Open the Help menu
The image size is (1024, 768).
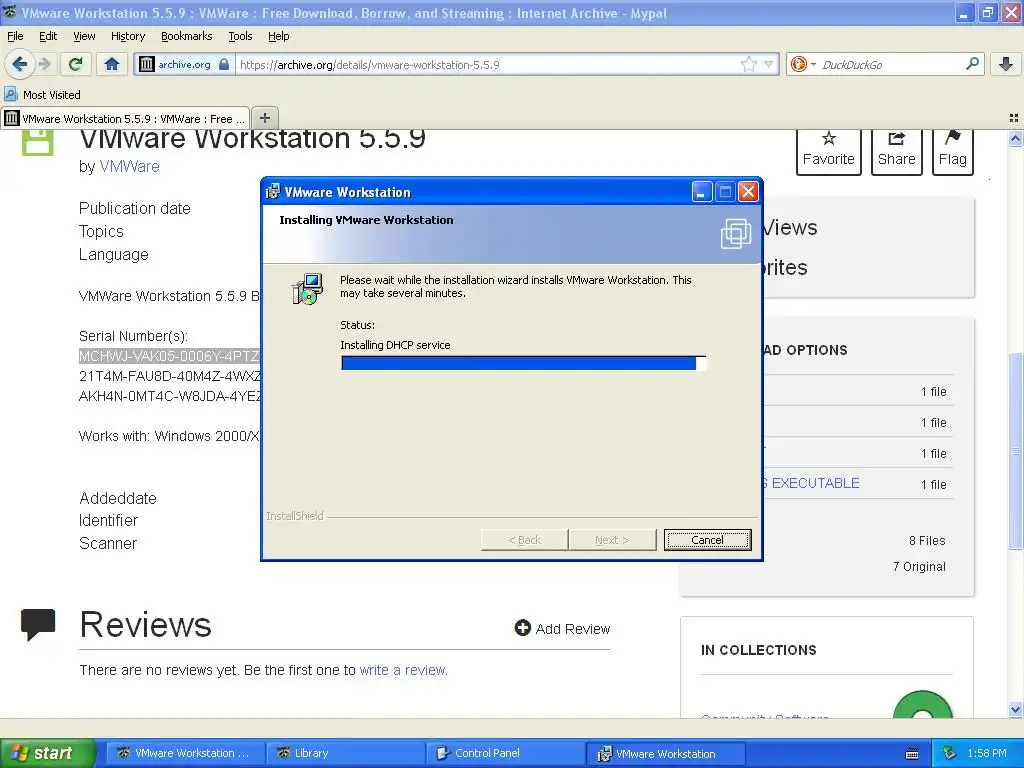coord(278,36)
